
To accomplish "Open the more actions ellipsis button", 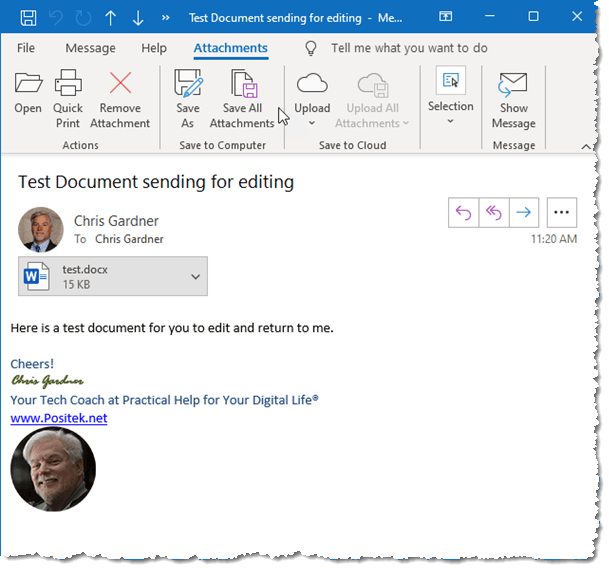I will pyautogui.click(x=561, y=212).
